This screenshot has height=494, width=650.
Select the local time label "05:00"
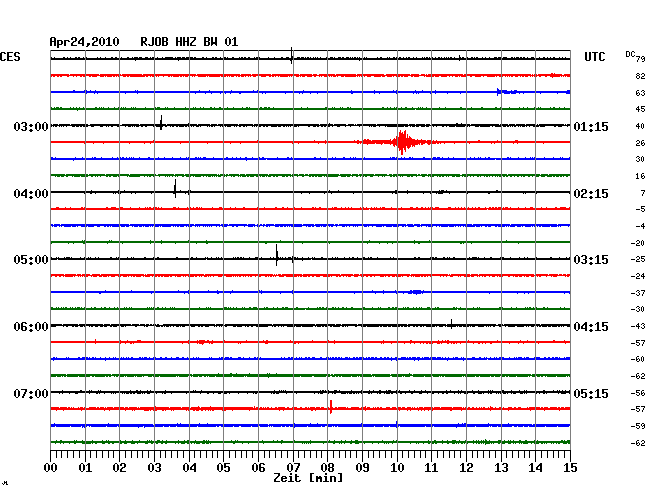pyautogui.click(x=31, y=260)
